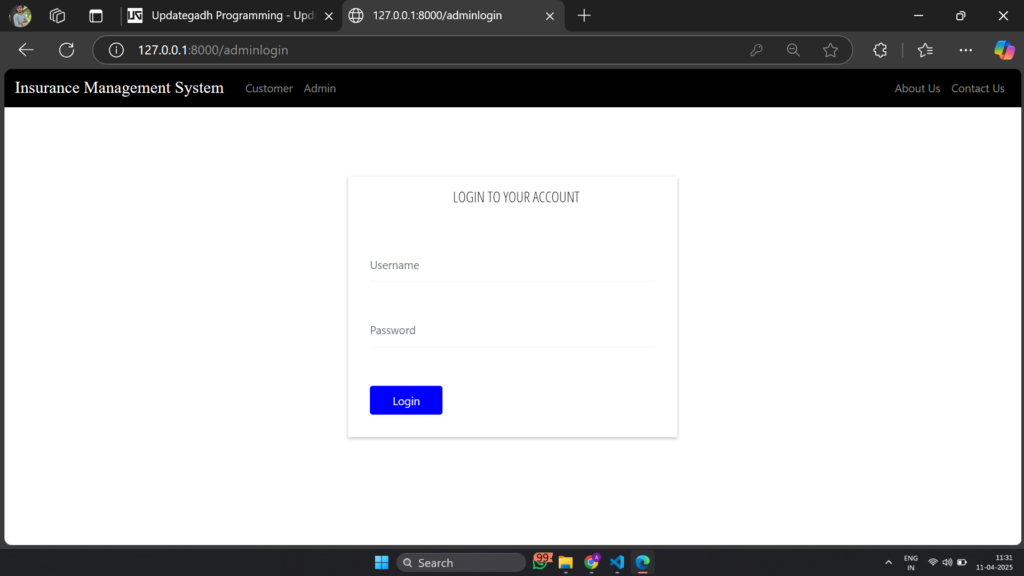Open the battery tray icon
This screenshot has width=1024, height=576.
point(962,562)
